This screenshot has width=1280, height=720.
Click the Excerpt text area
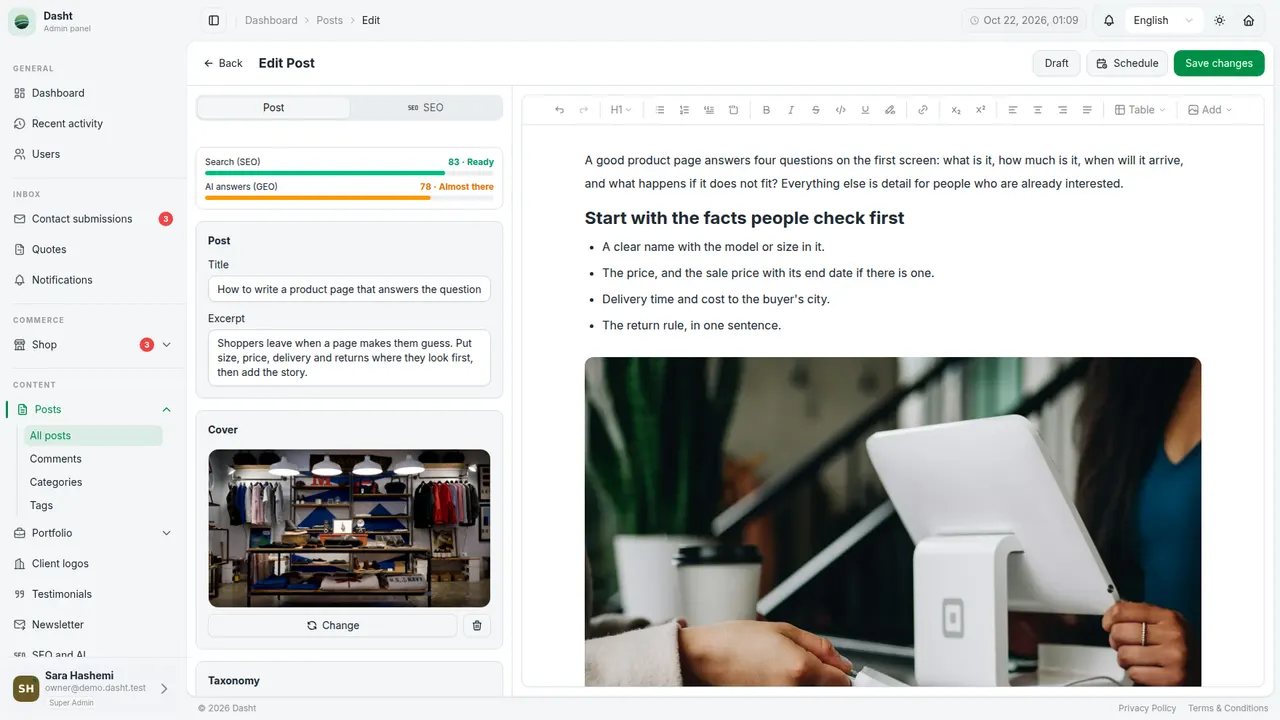coord(349,358)
